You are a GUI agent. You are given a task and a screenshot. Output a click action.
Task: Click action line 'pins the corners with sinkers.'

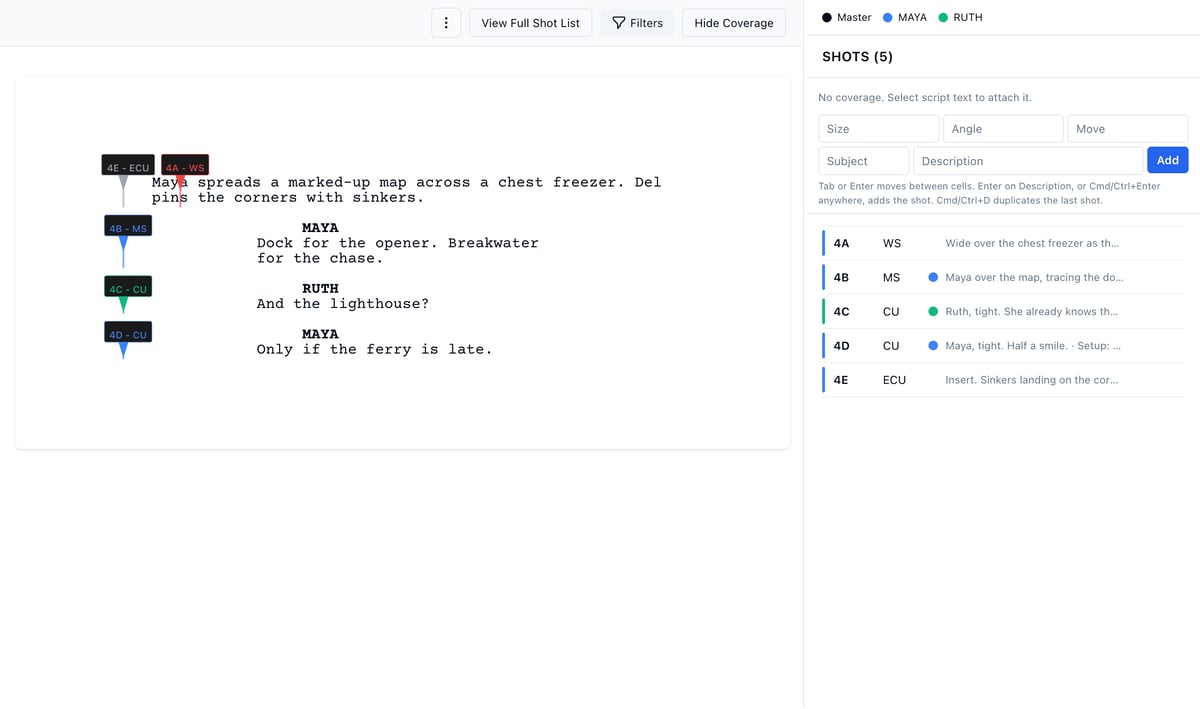click(x=288, y=198)
